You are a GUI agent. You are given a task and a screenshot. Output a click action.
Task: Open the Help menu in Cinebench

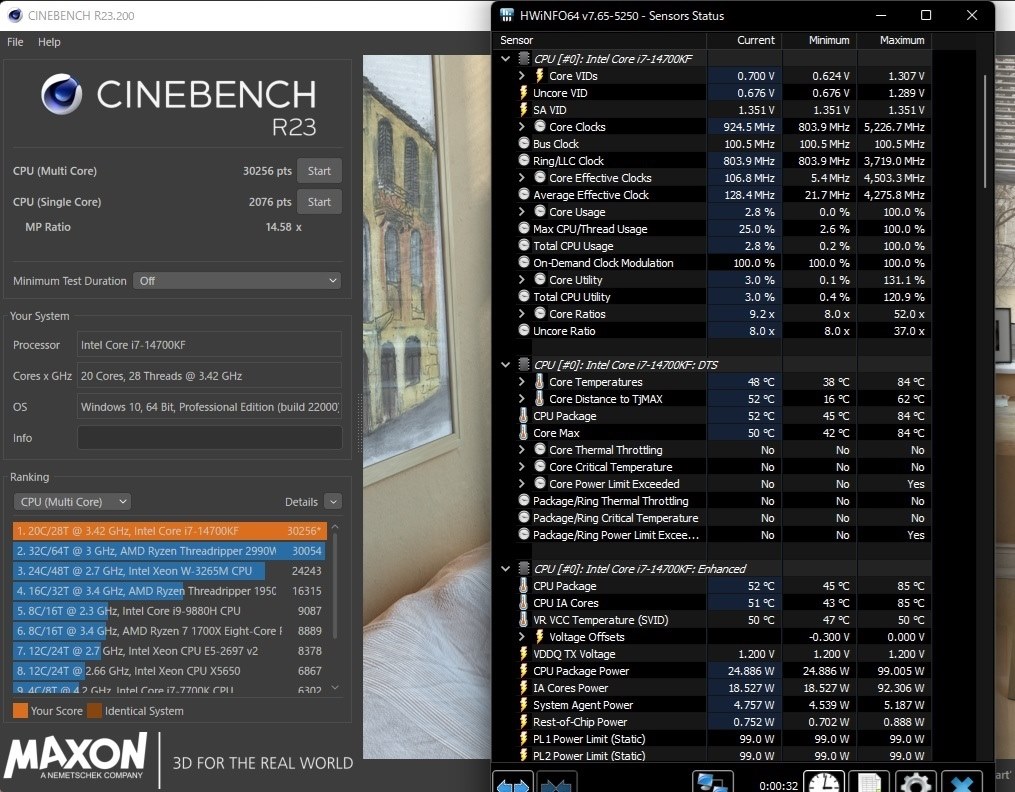[x=49, y=41]
